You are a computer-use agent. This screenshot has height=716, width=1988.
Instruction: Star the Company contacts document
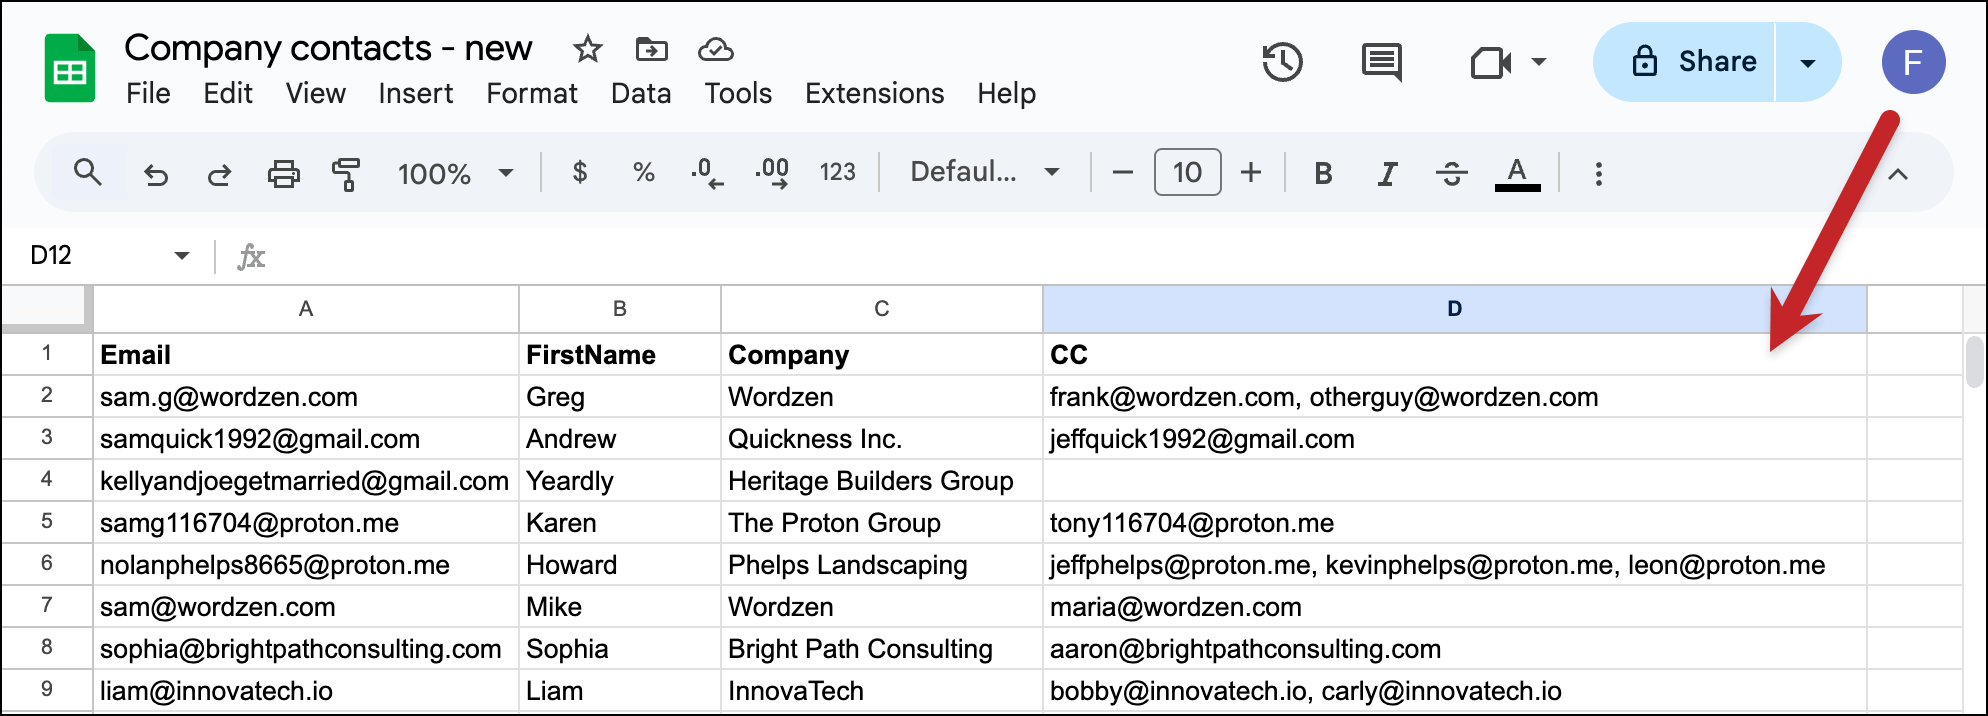click(587, 49)
